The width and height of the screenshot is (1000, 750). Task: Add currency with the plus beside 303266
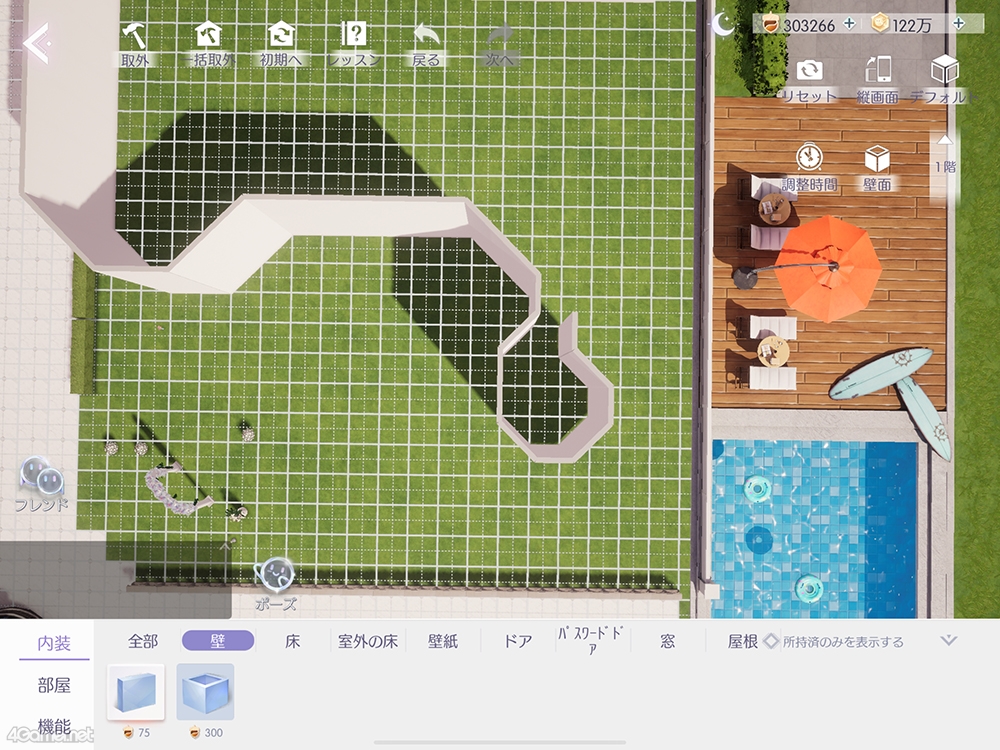click(849, 24)
